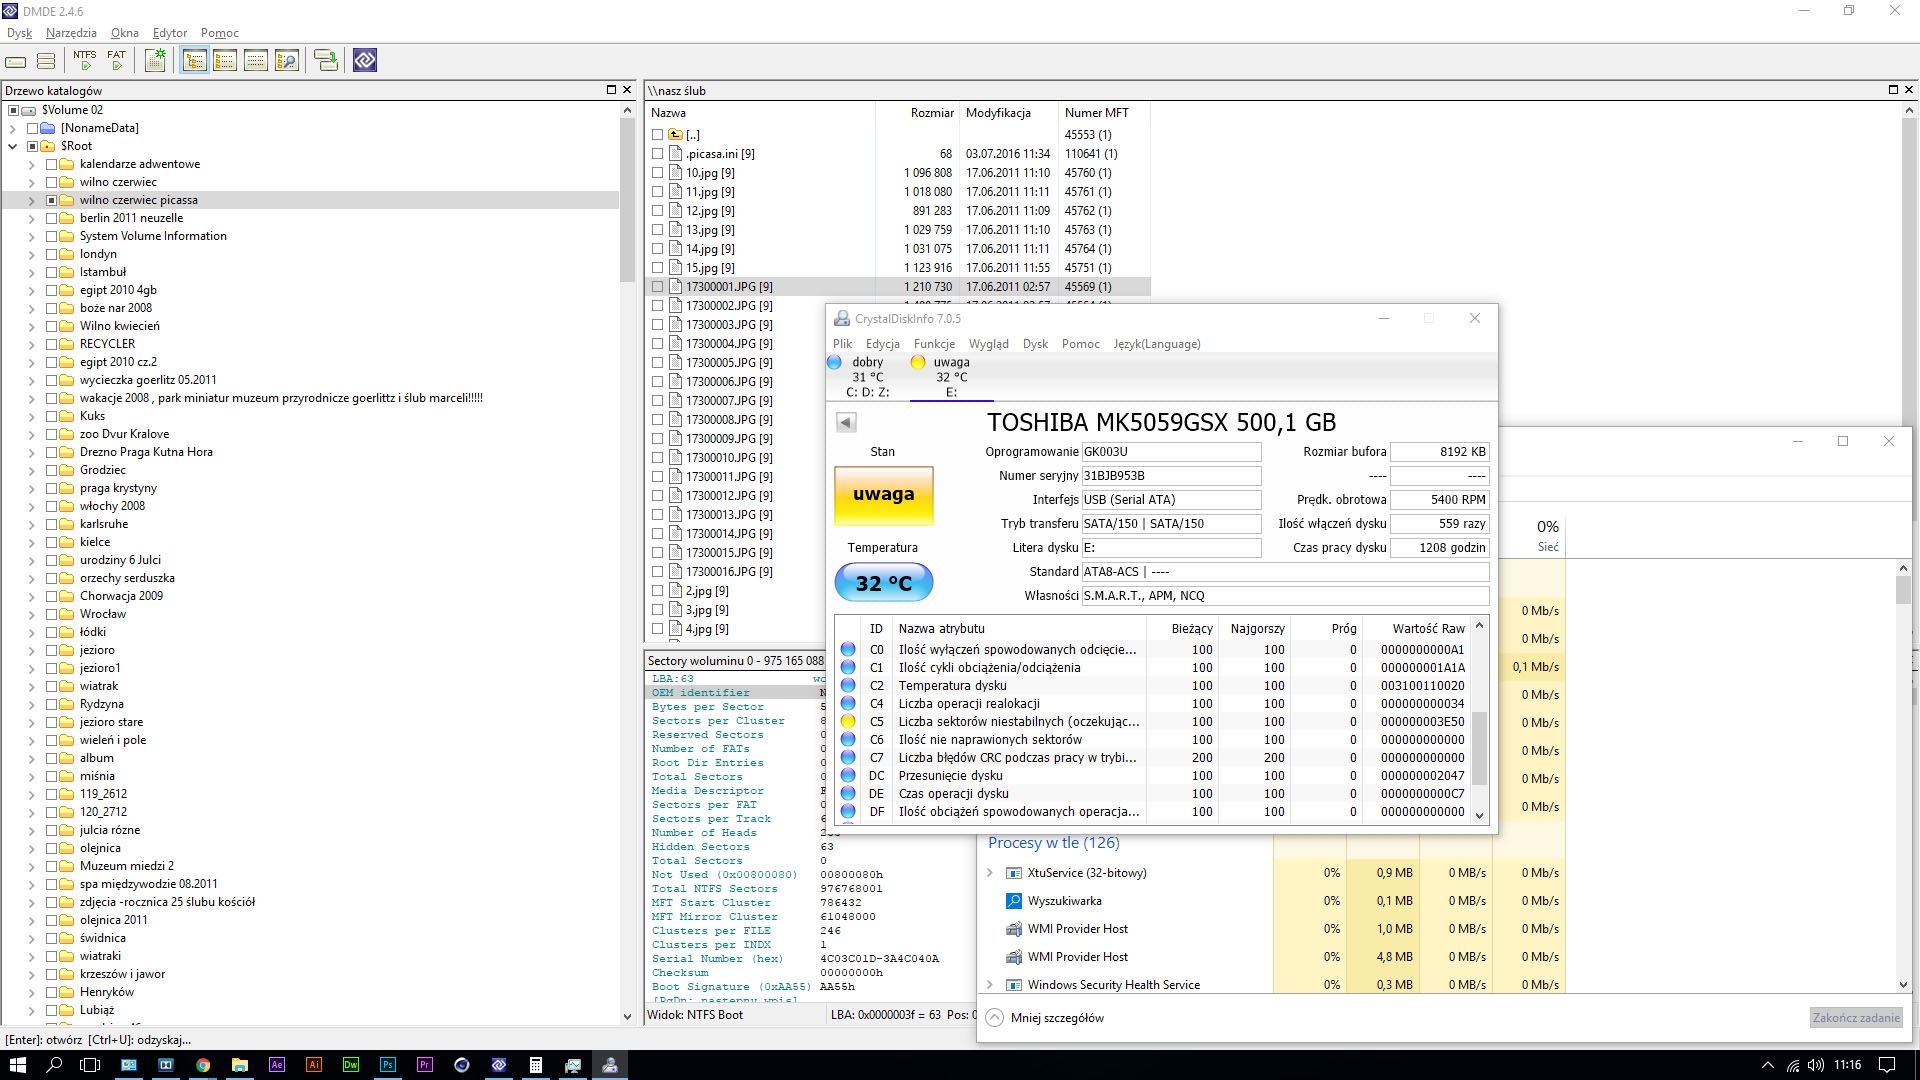The height and width of the screenshot is (1080, 1920).
Task: Click the Task Manager process list scrollbar
Action: coord(1903,776)
